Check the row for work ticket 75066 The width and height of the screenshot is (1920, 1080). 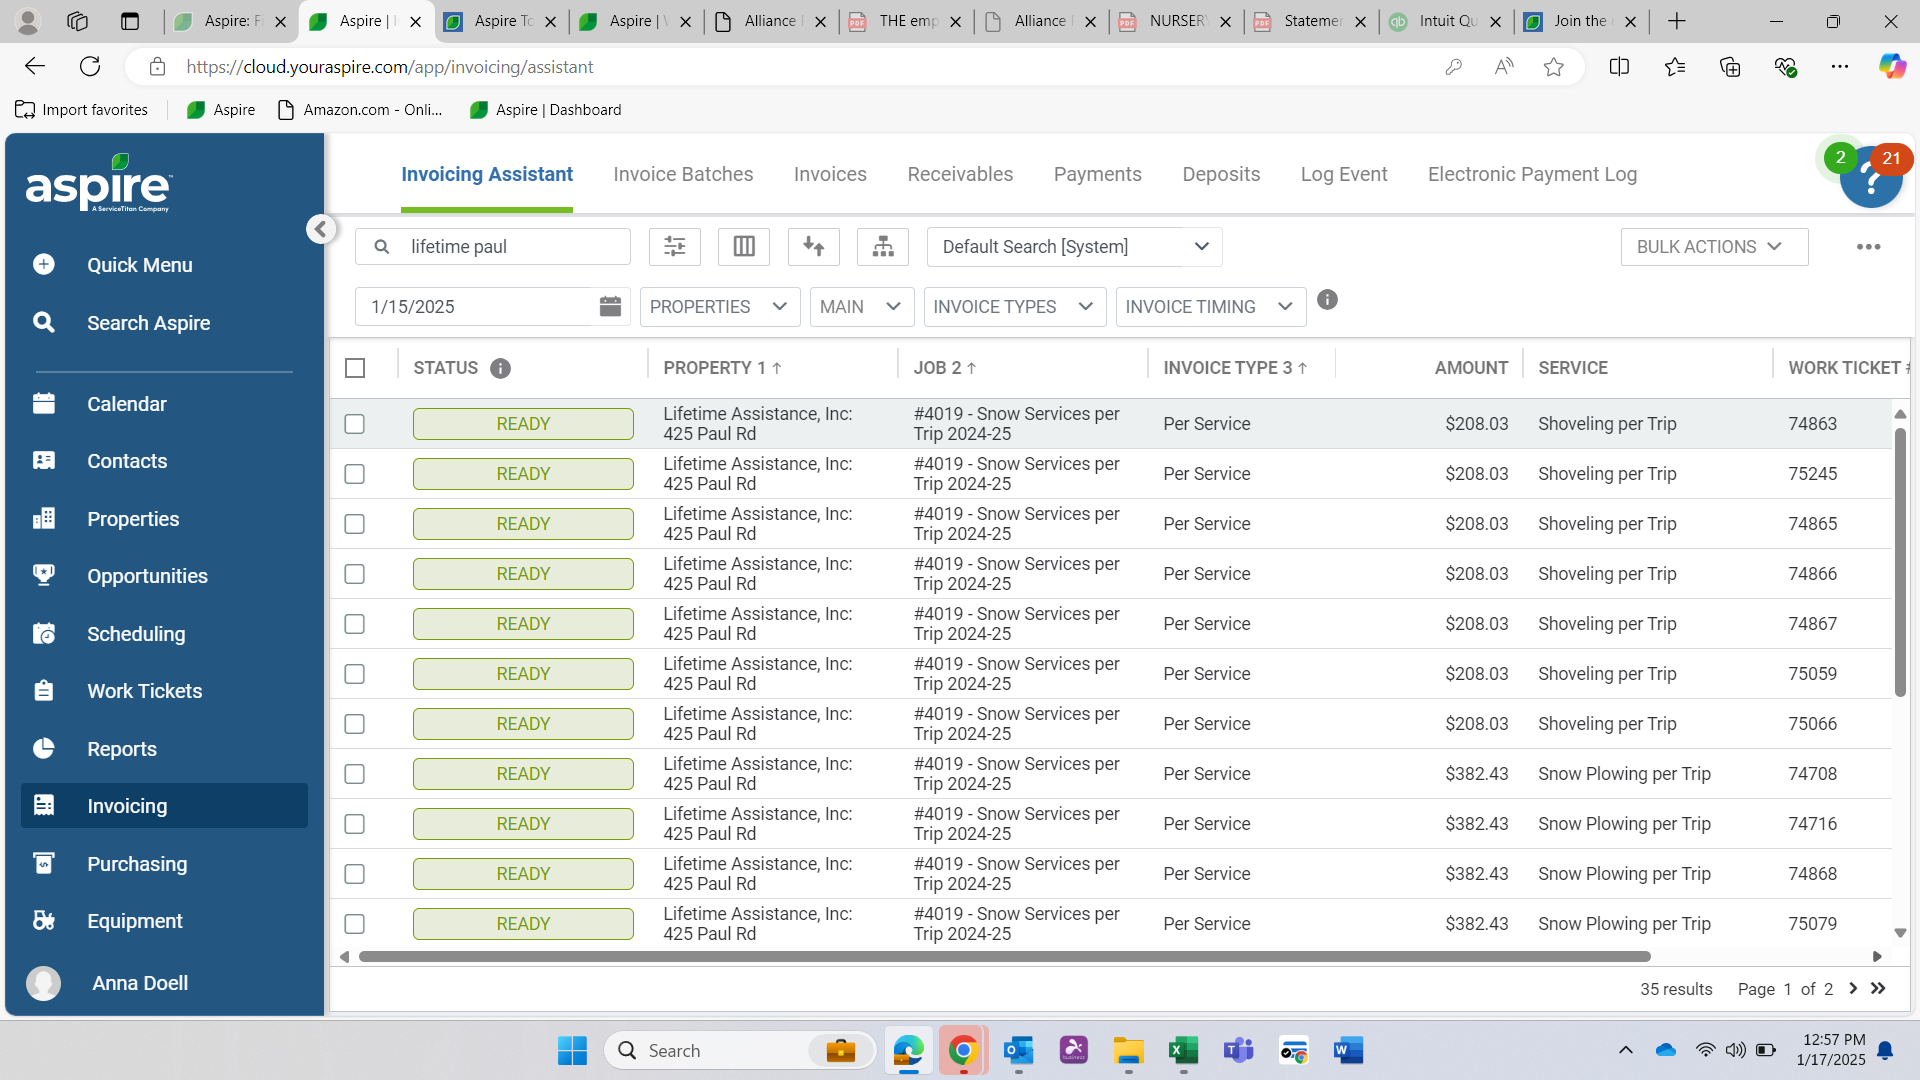pyautogui.click(x=355, y=724)
